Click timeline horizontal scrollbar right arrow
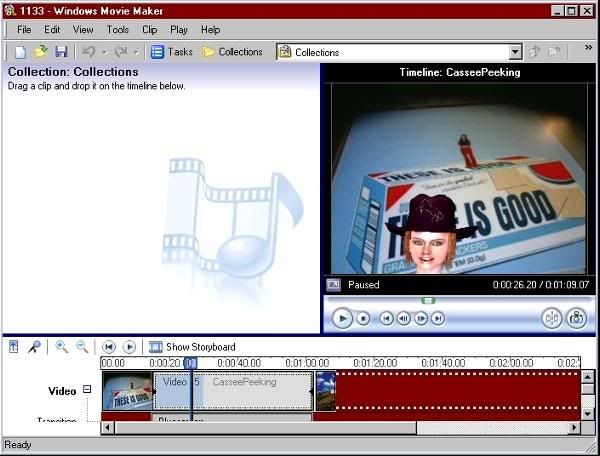This screenshot has height=456, width=600. (574, 428)
